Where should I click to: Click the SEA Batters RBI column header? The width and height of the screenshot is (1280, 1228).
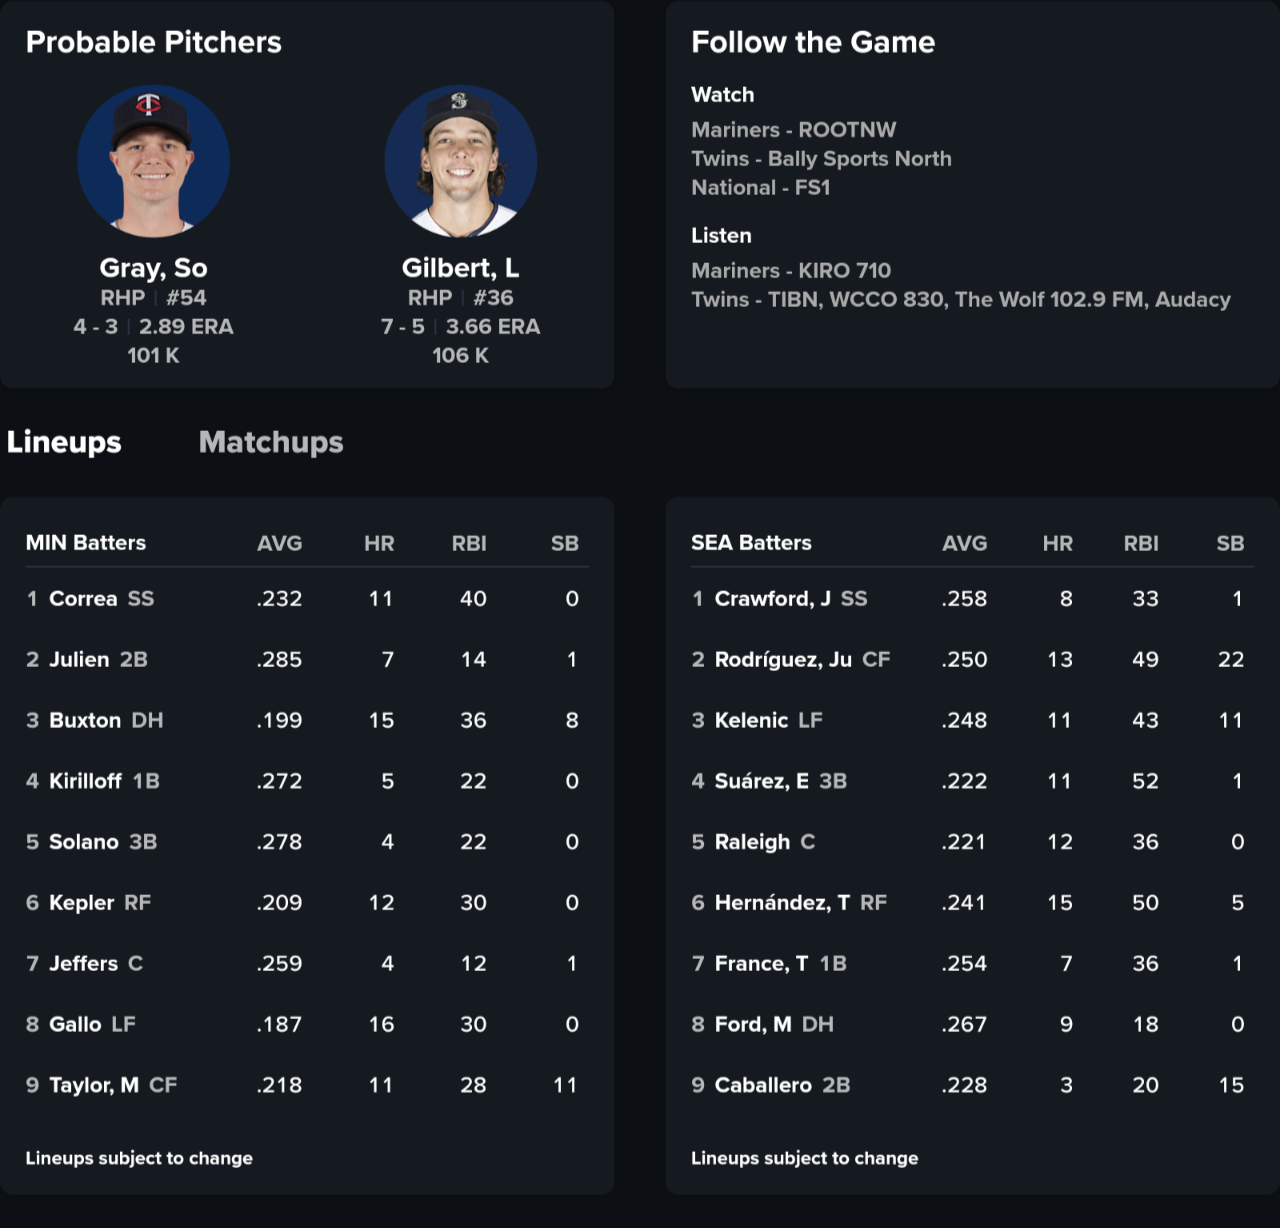[x=1141, y=543]
